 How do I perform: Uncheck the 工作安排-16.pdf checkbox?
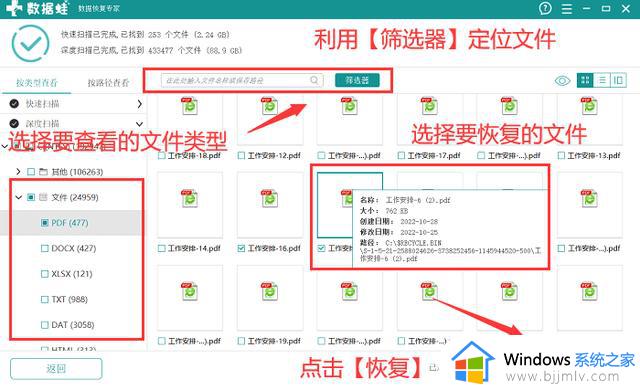pos(241,248)
